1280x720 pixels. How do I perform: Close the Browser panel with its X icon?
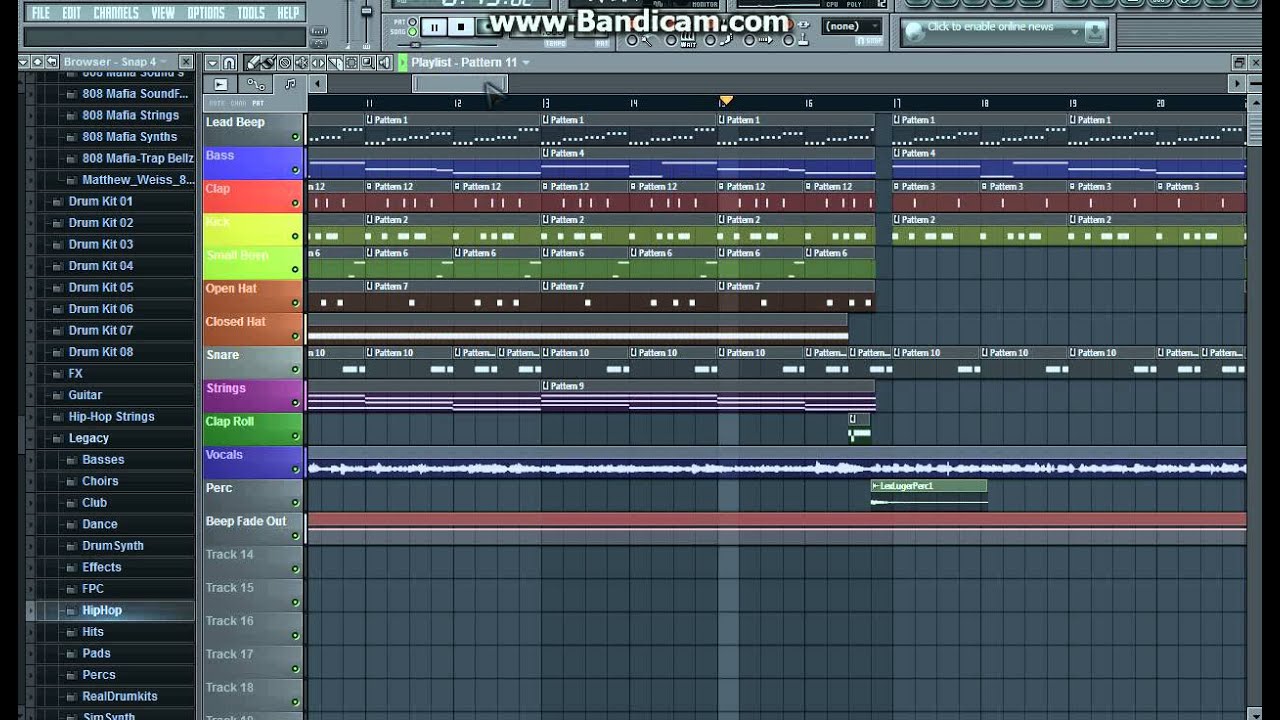click(x=186, y=62)
